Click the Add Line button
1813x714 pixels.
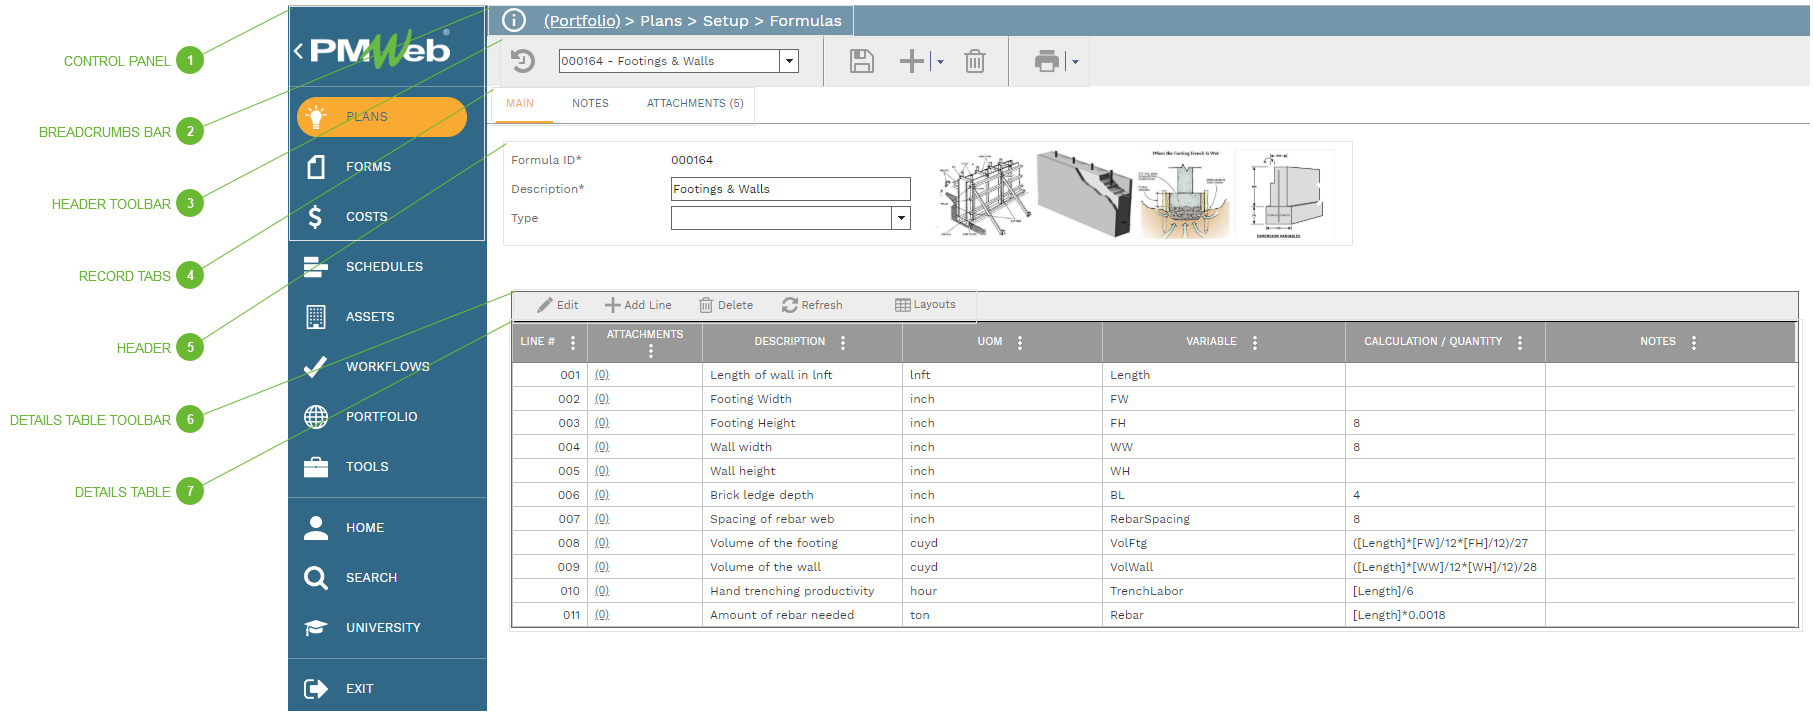638,305
